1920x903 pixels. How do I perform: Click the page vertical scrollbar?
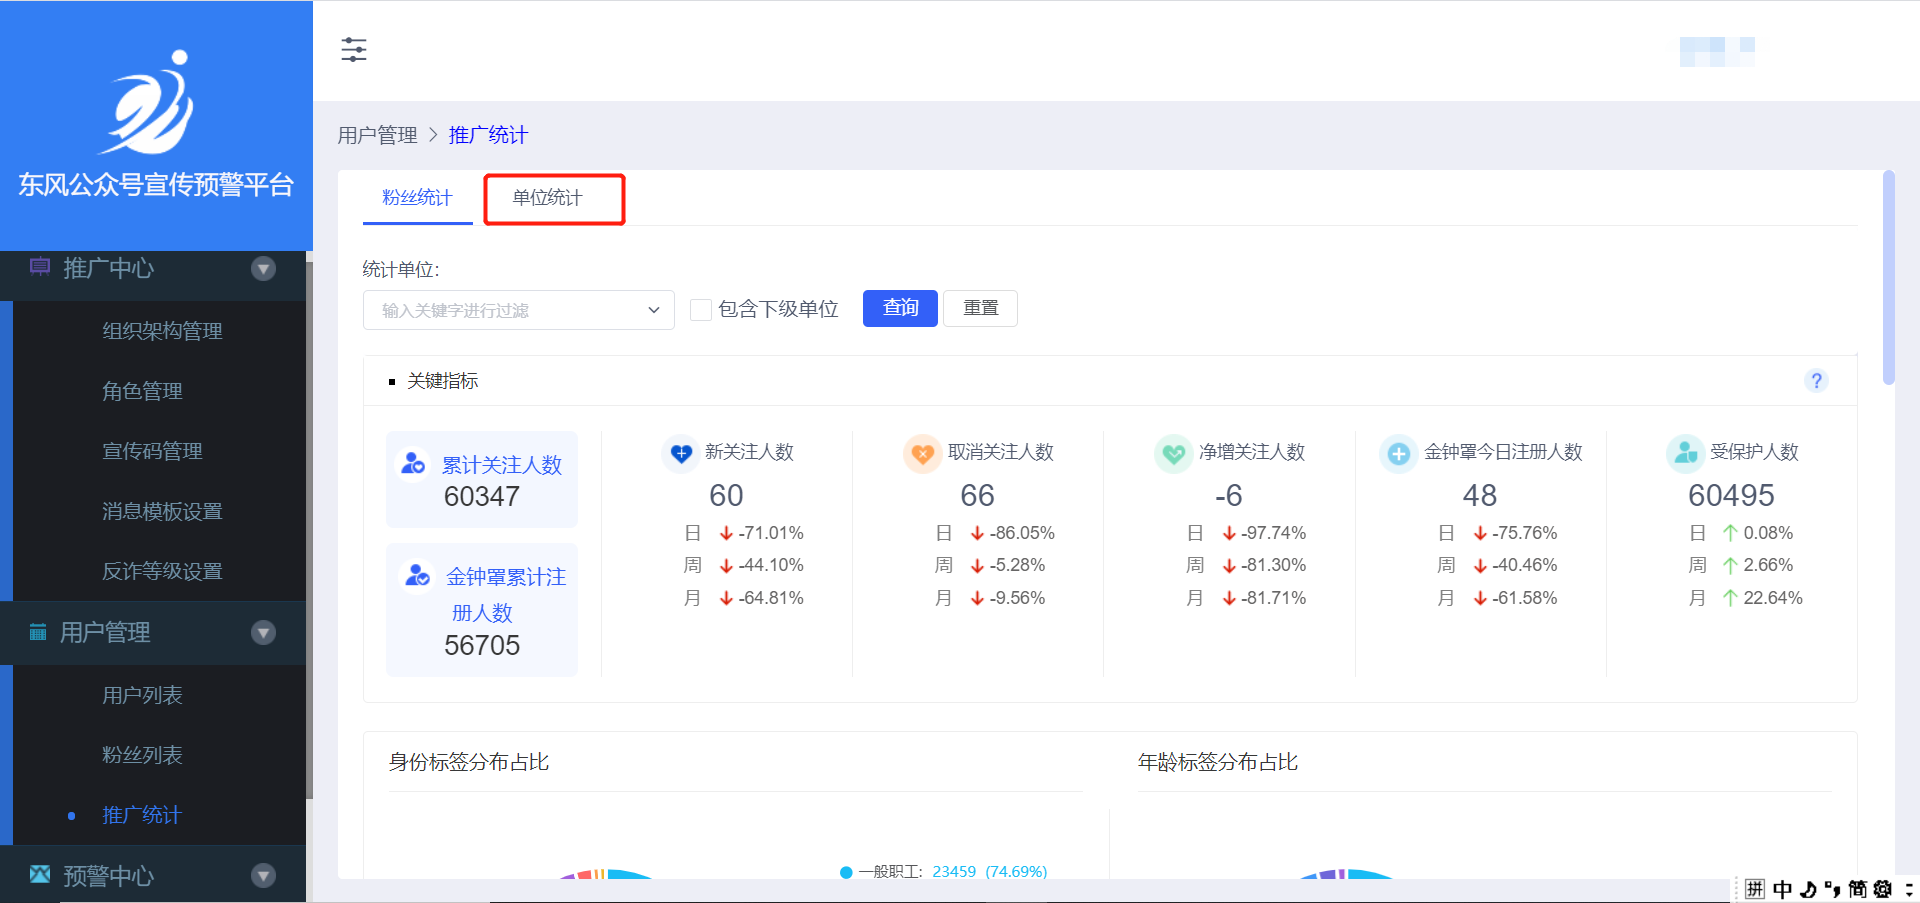click(x=1888, y=278)
